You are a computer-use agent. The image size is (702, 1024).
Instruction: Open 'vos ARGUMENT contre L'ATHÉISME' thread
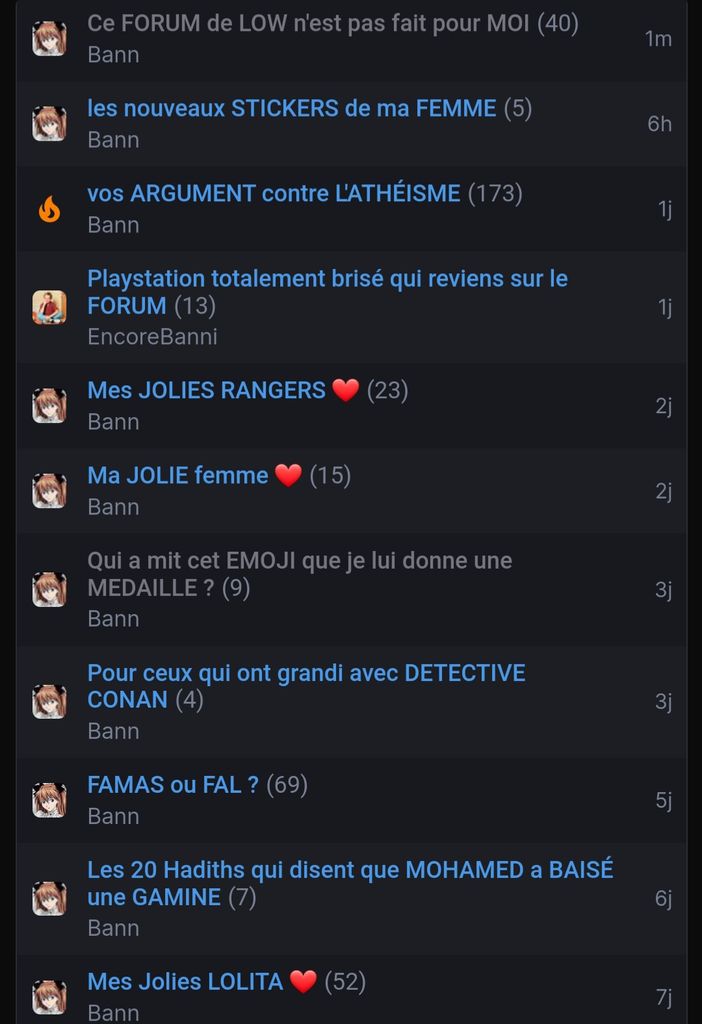pos(274,194)
